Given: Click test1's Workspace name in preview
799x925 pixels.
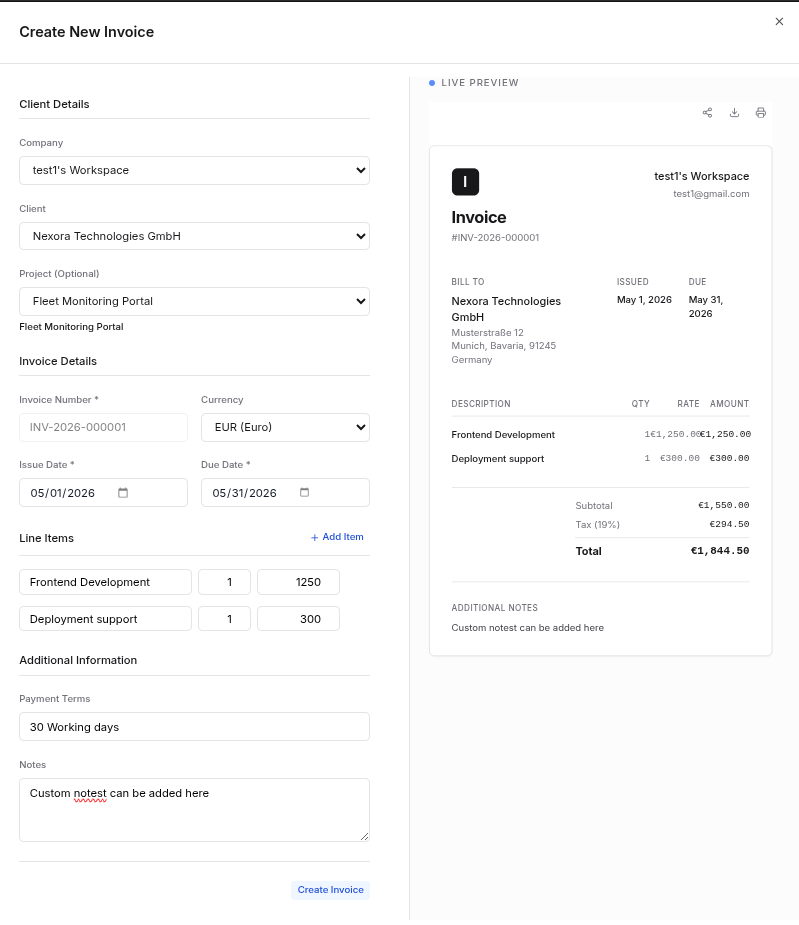Looking at the screenshot, I should pos(702,176).
